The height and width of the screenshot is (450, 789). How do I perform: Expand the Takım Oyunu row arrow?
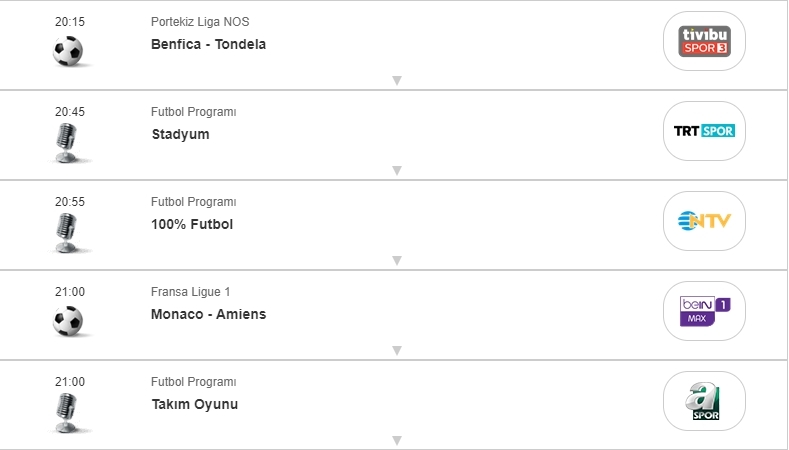pyautogui.click(x=396, y=440)
